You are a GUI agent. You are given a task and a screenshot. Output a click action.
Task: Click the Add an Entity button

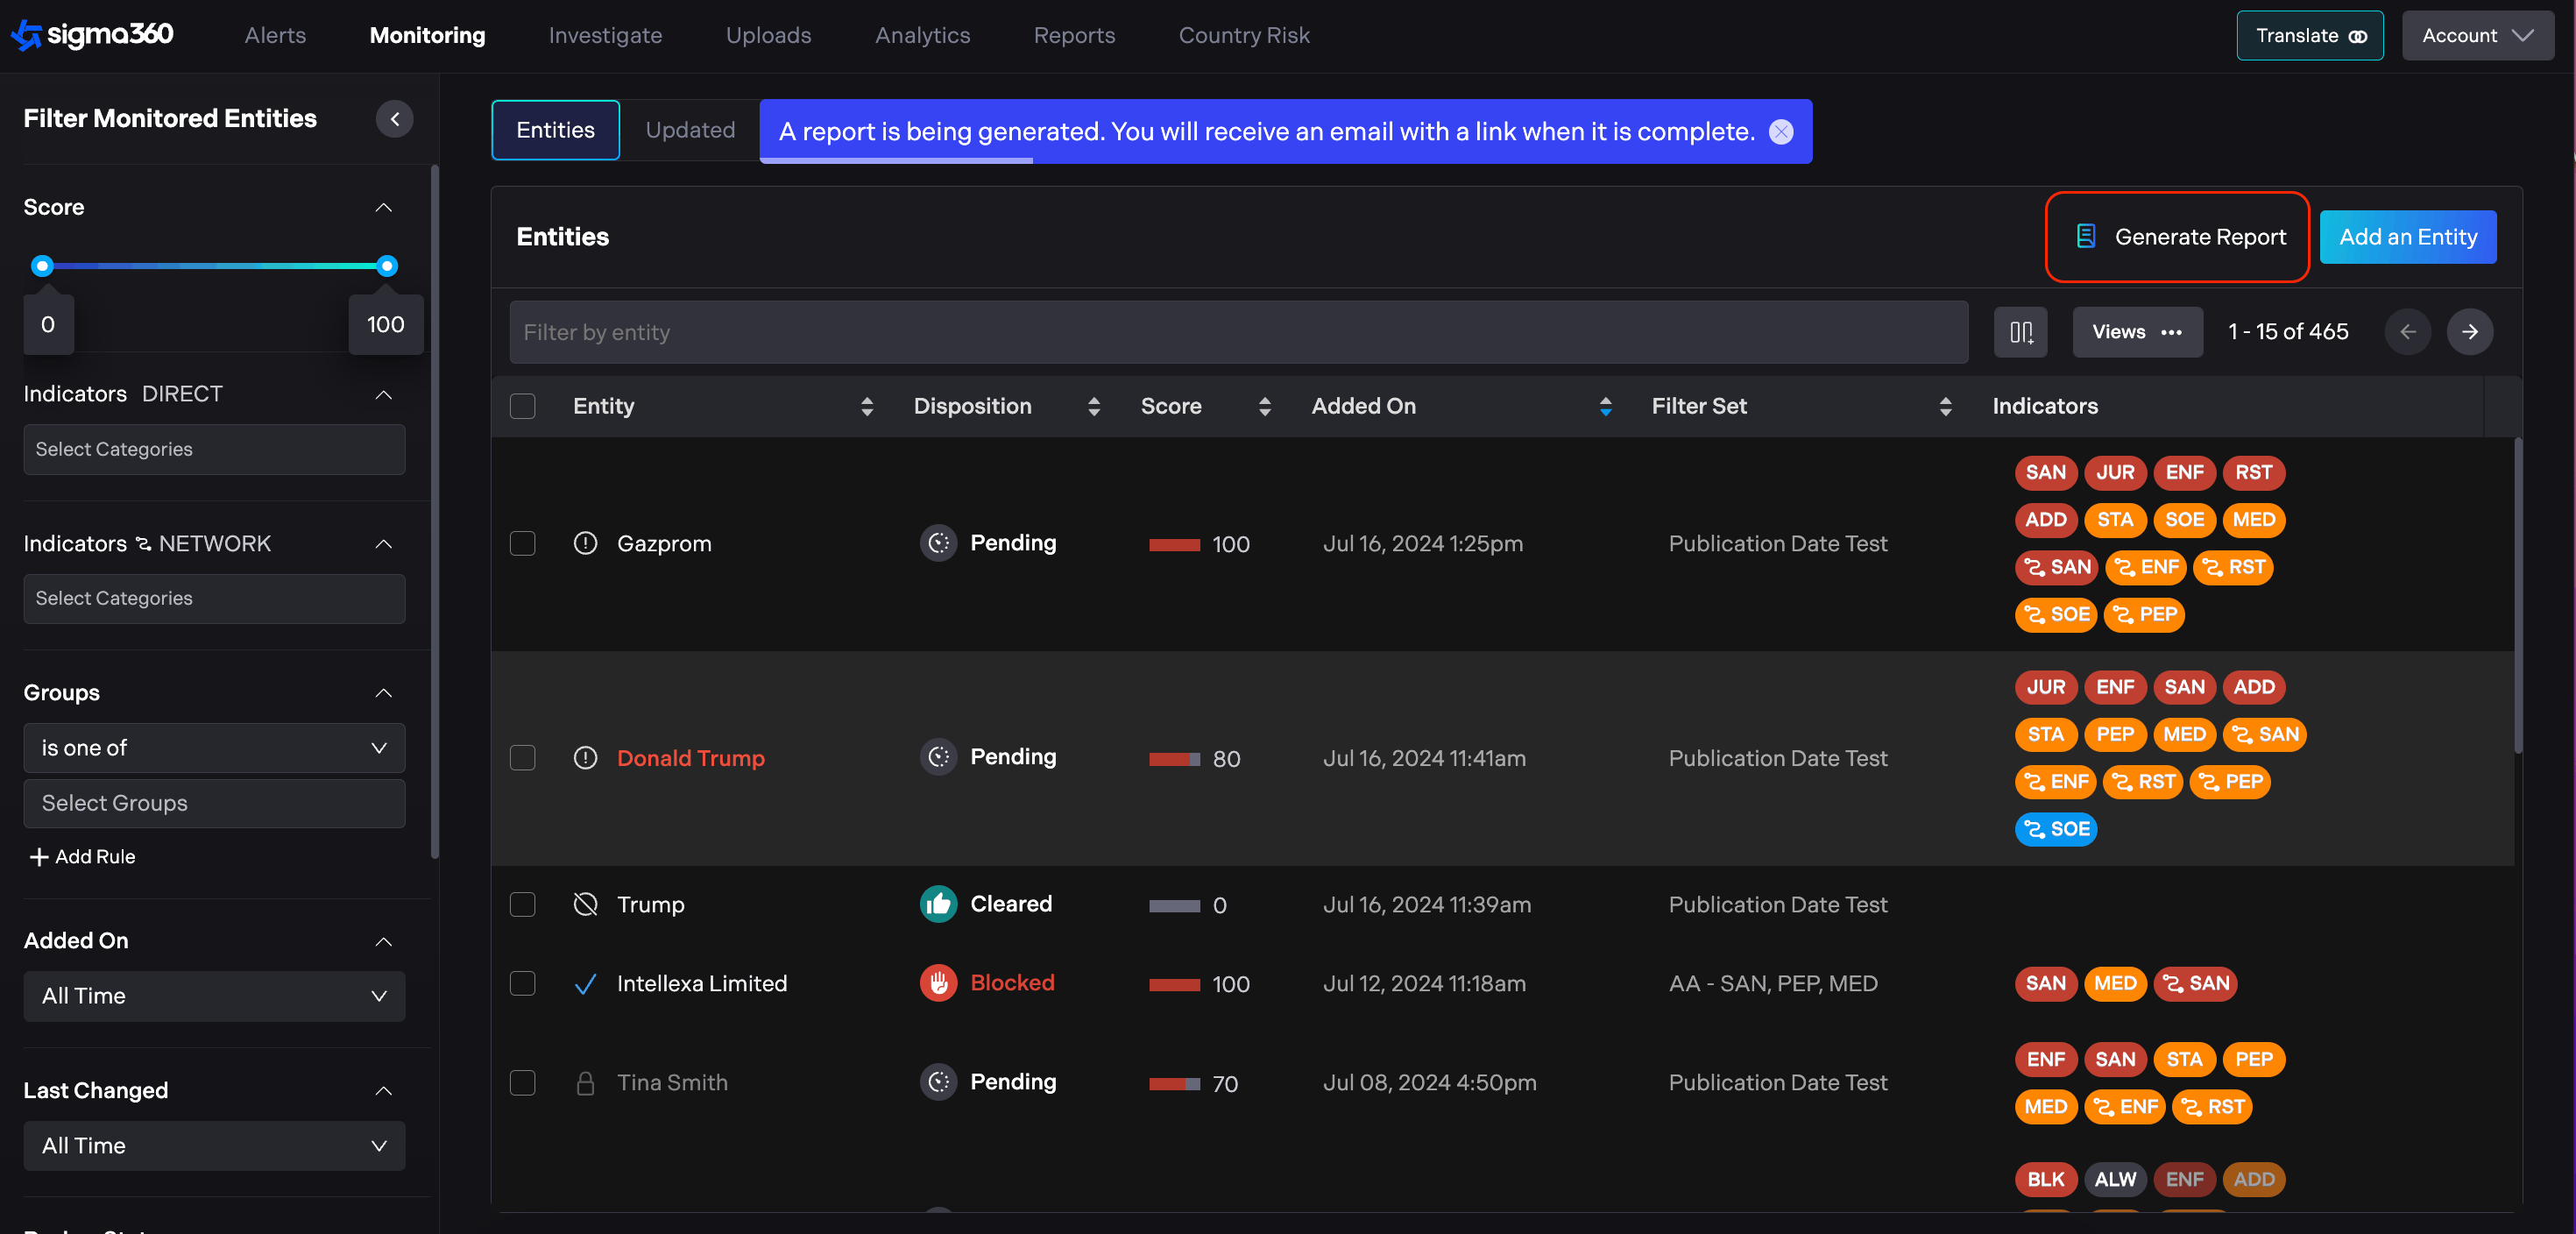coord(2407,237)
